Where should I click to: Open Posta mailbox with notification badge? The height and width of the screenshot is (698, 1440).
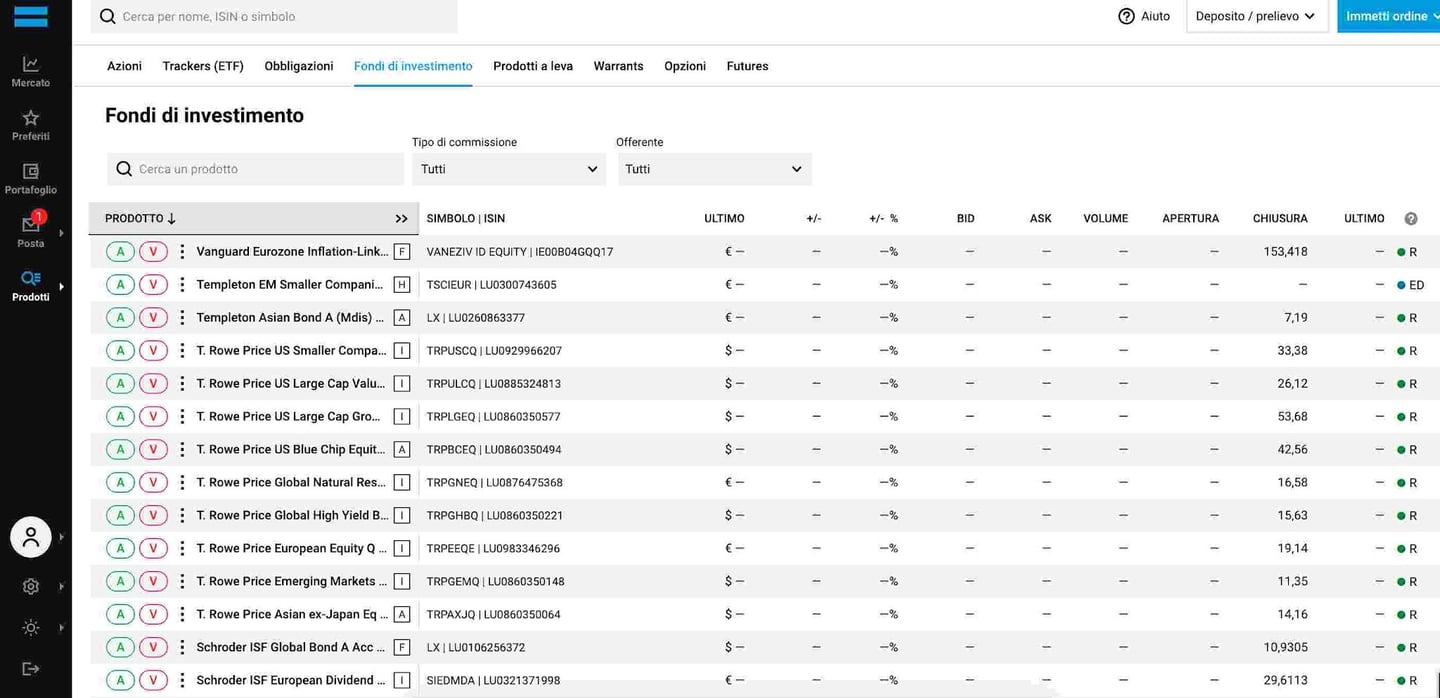[31, 223]
